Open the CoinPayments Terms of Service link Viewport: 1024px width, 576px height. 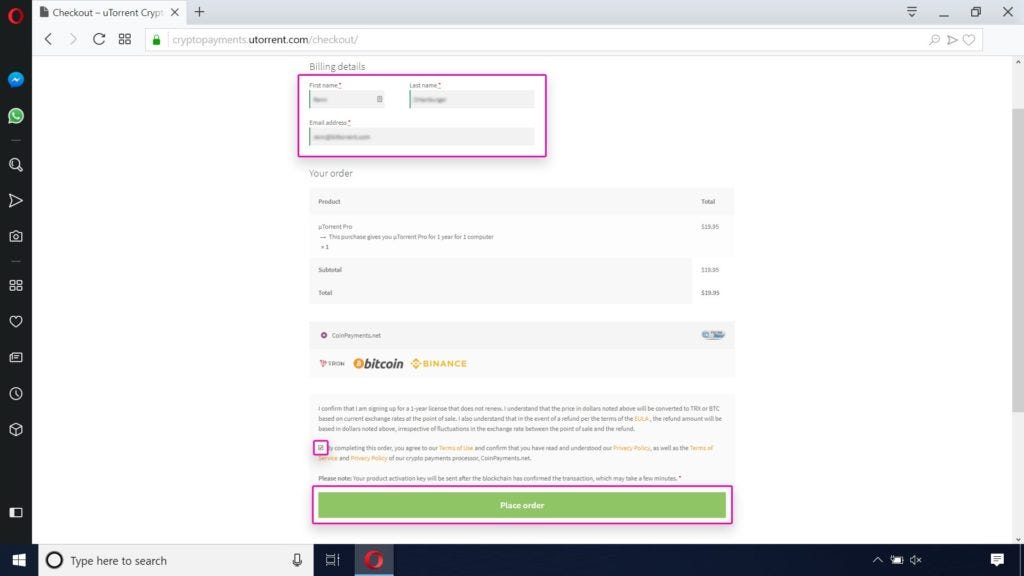click(x=701, y=448)
